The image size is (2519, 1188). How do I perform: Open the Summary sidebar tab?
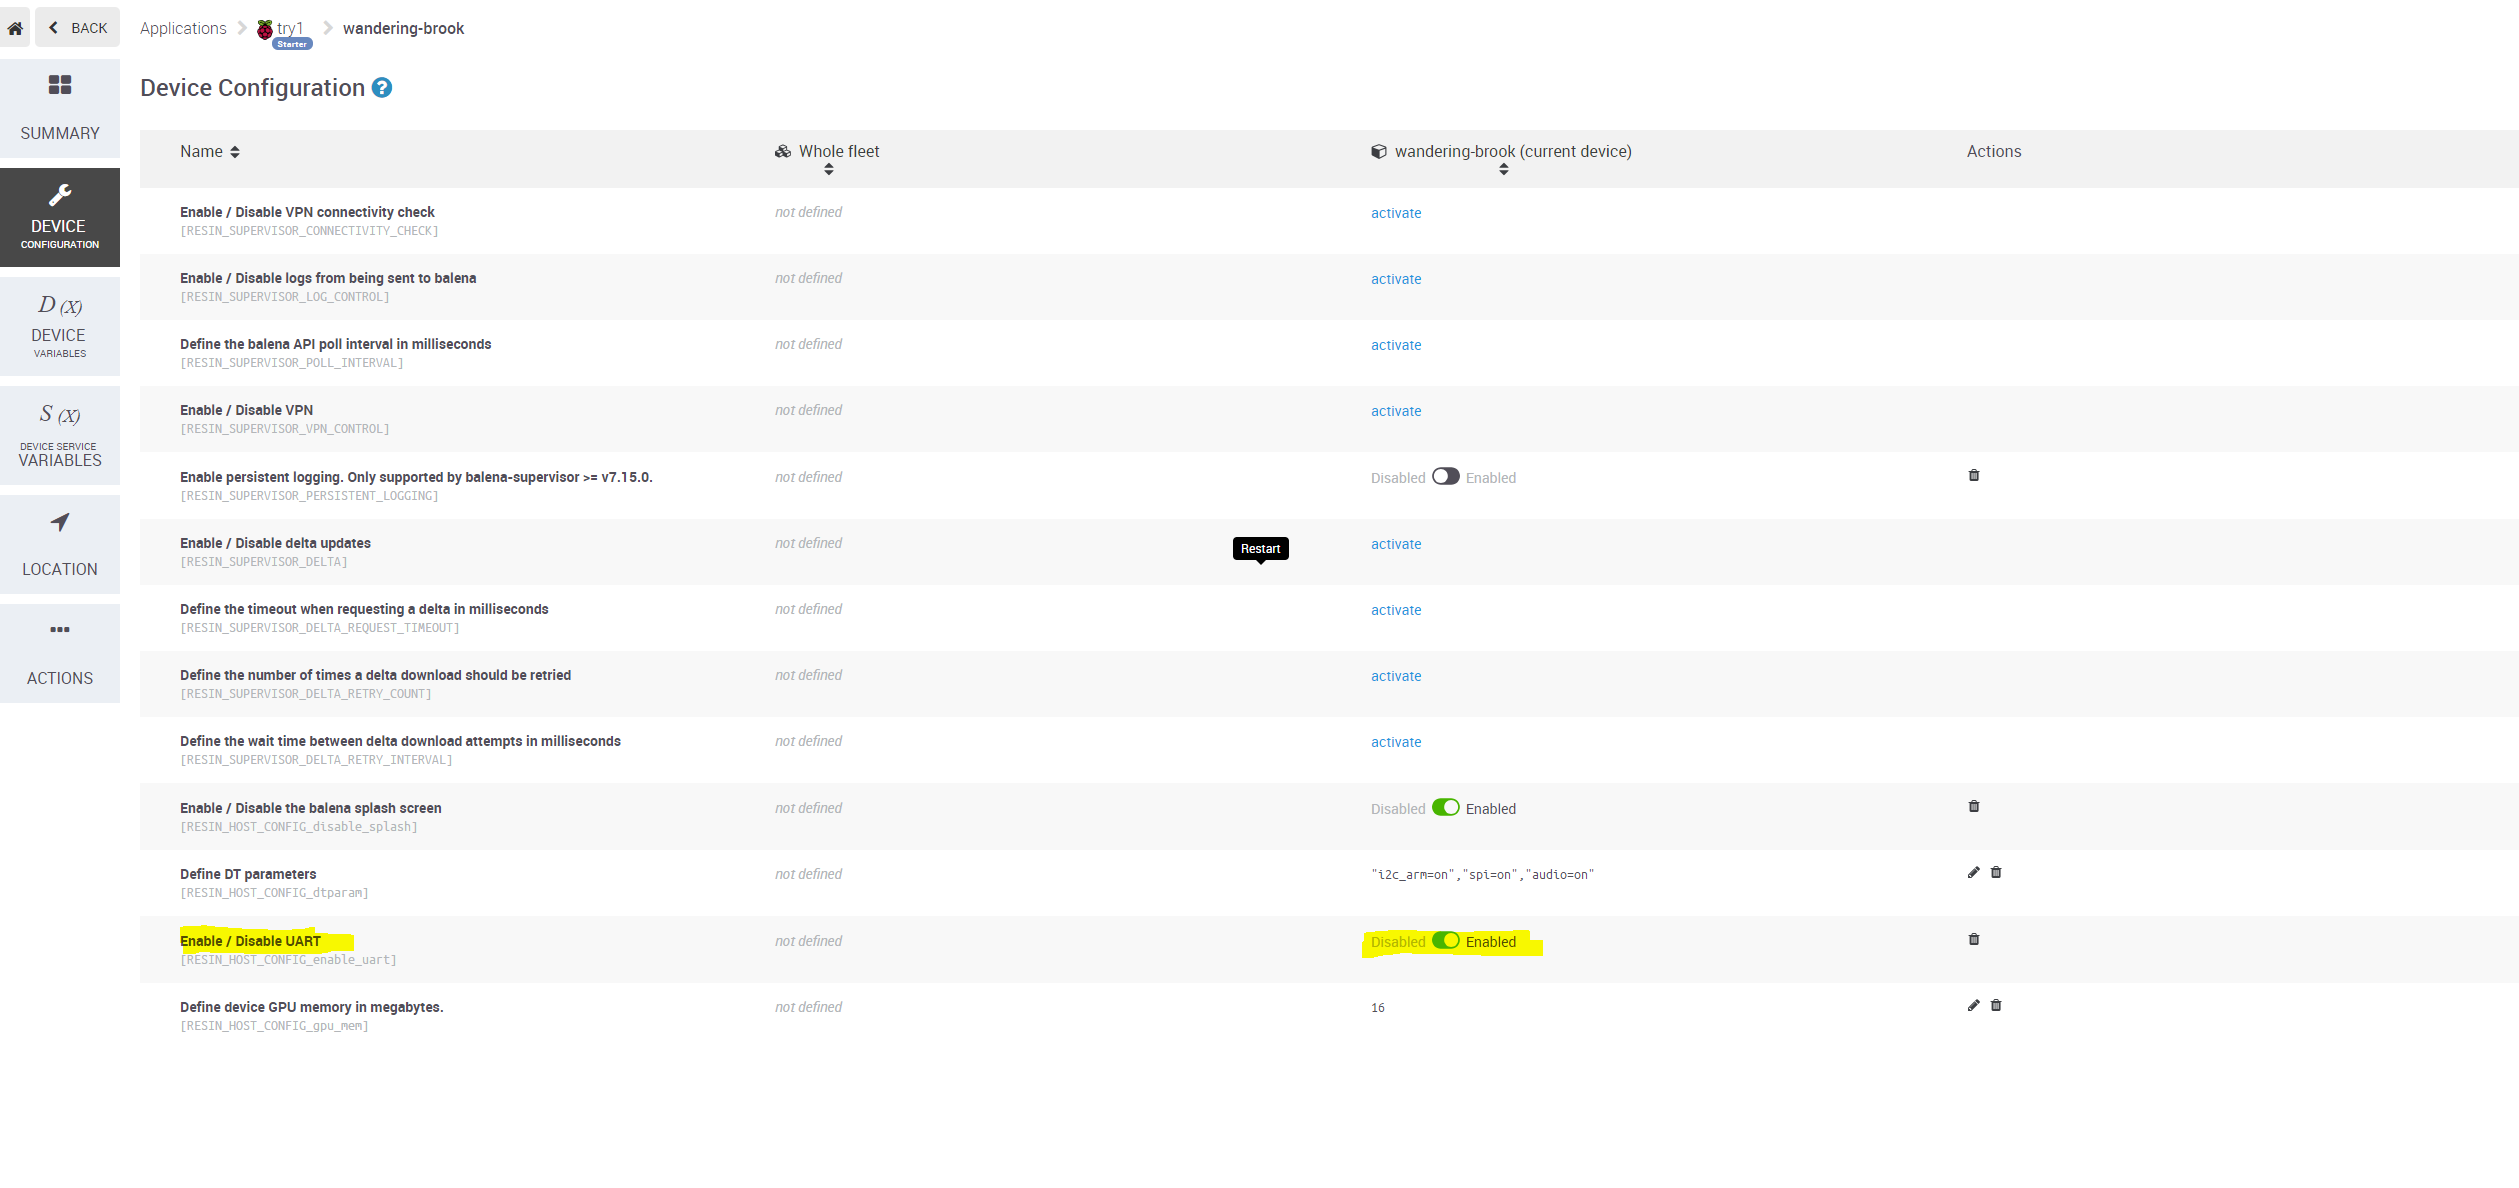click(x=60, y=108)
